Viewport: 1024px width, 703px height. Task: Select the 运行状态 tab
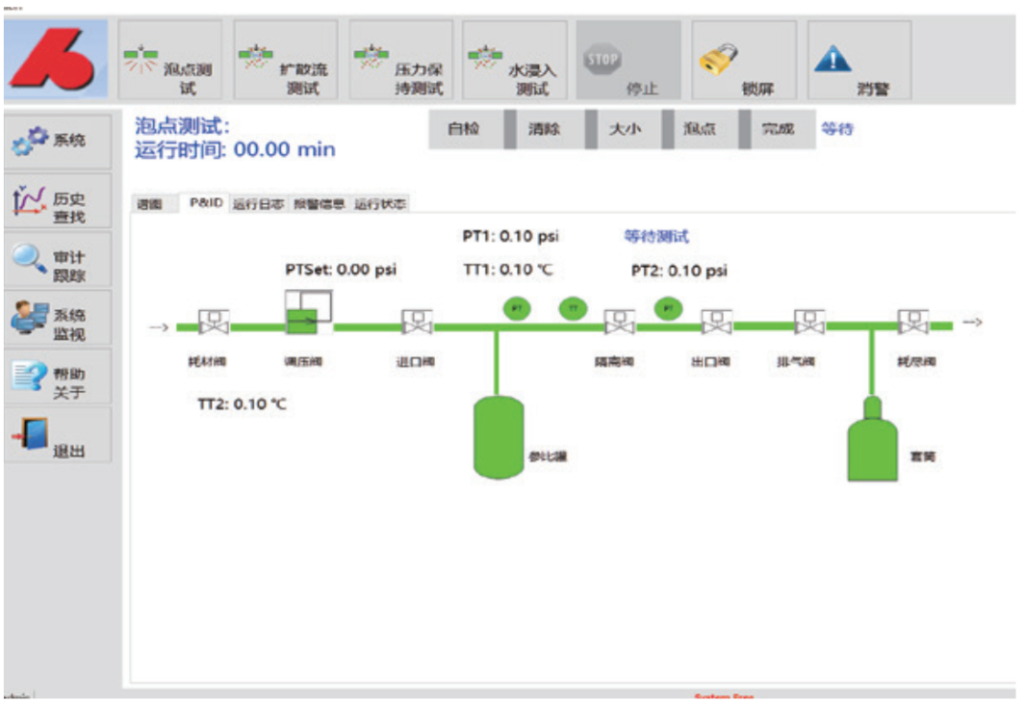click(380, 204)
